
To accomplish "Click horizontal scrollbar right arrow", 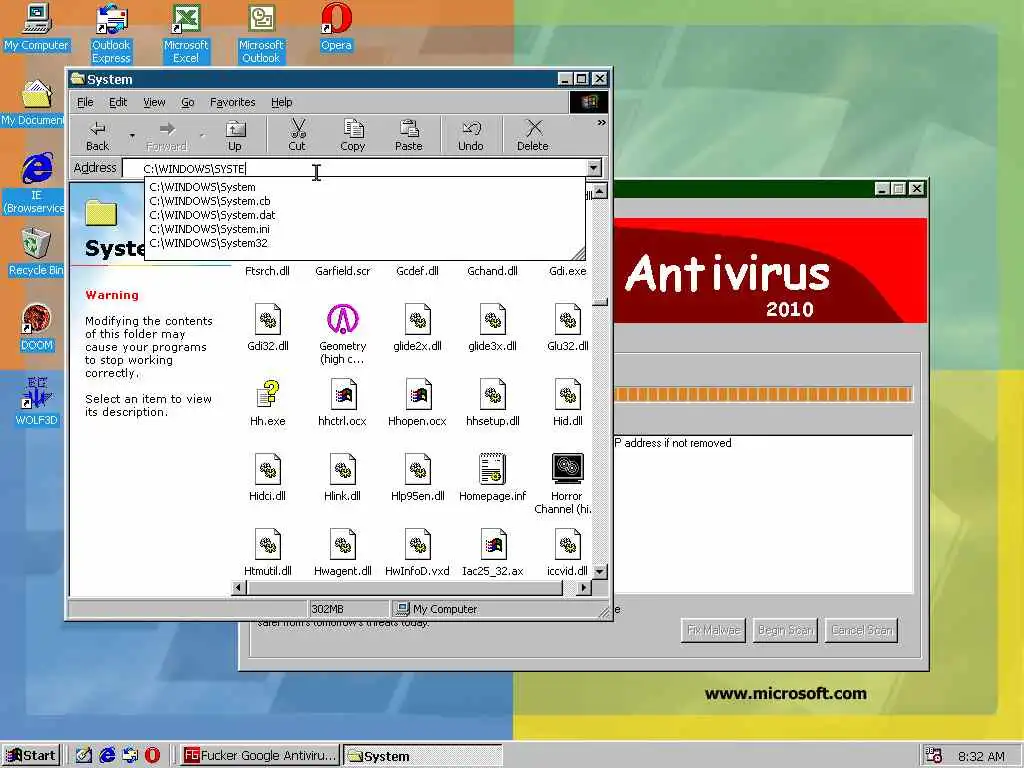I will pyautogui.click(x=584, y=588).
